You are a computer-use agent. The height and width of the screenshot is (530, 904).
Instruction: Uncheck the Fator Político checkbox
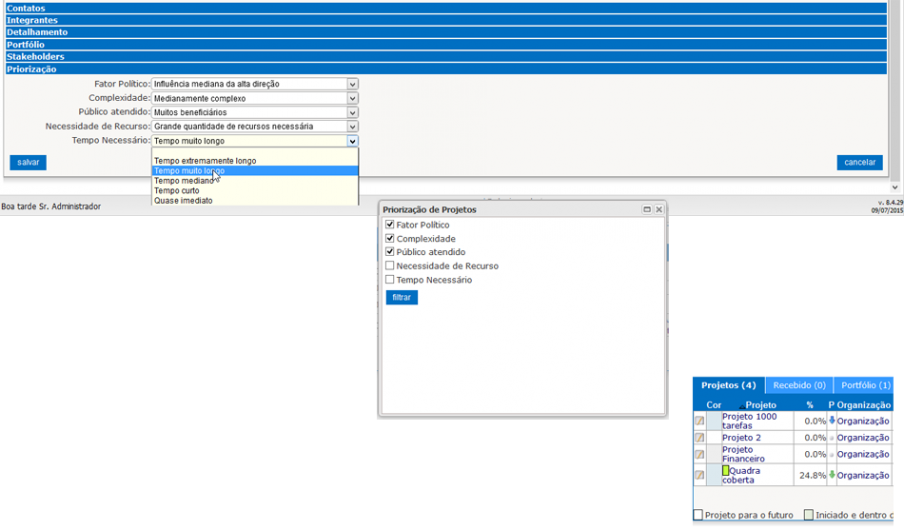pos(390,225)
